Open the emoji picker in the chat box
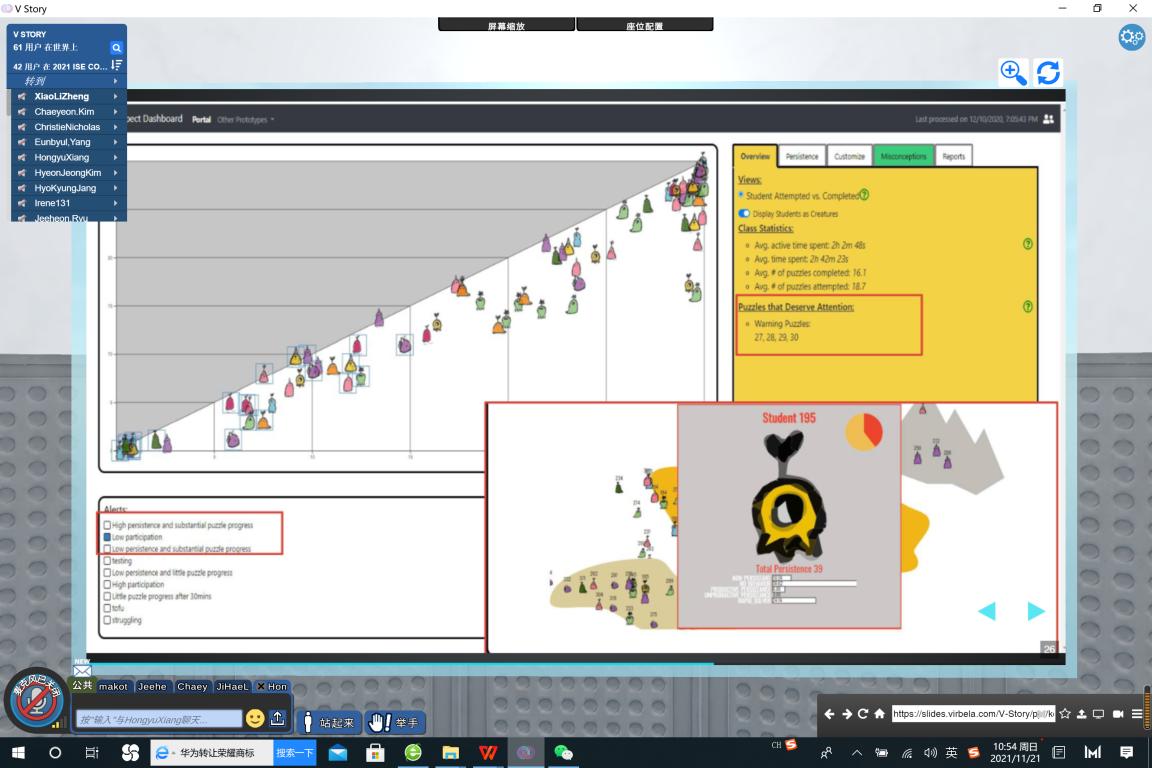The width and height of the screenshot is (1152, 768). pyautogui.click(x=255, y=719)
